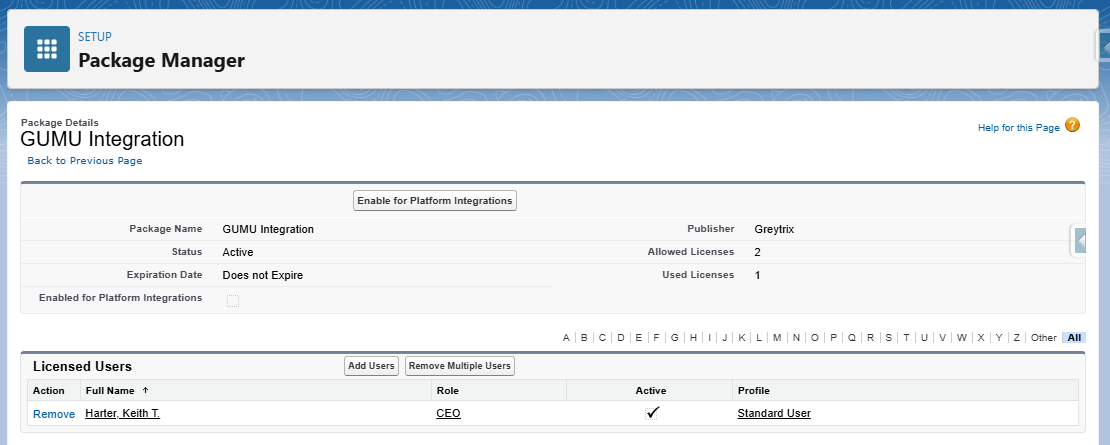Open user Harter, Keith T.
1110x445 pixels.
[122, 413]
